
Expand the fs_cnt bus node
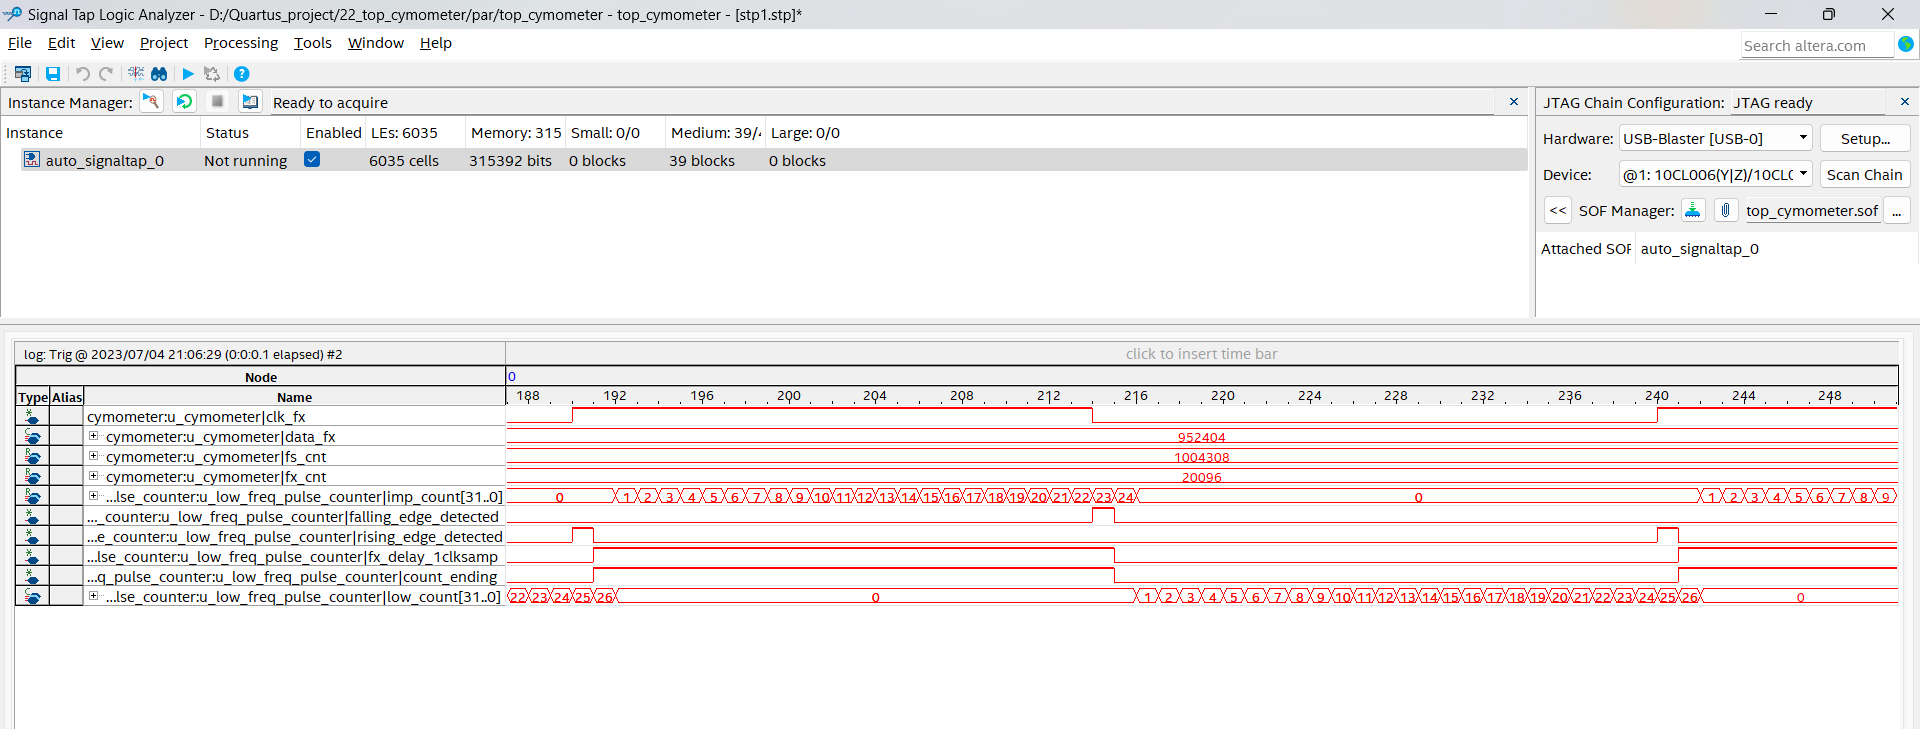(x=93, y=456)
